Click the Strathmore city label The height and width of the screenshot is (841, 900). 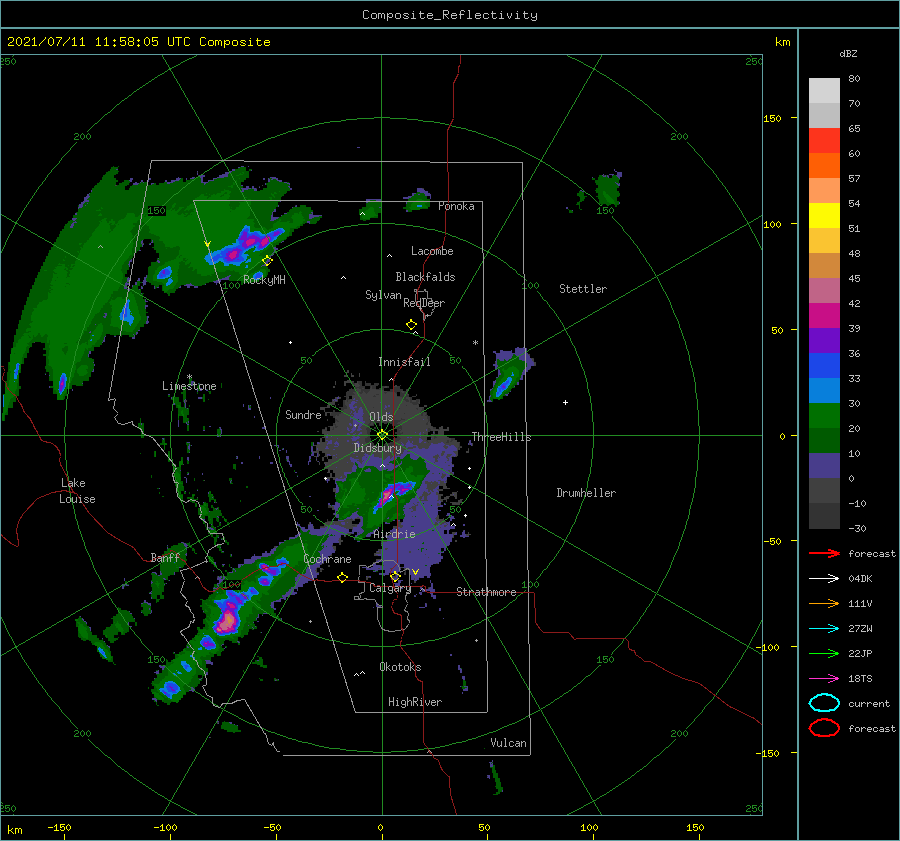tap(486, 592)
